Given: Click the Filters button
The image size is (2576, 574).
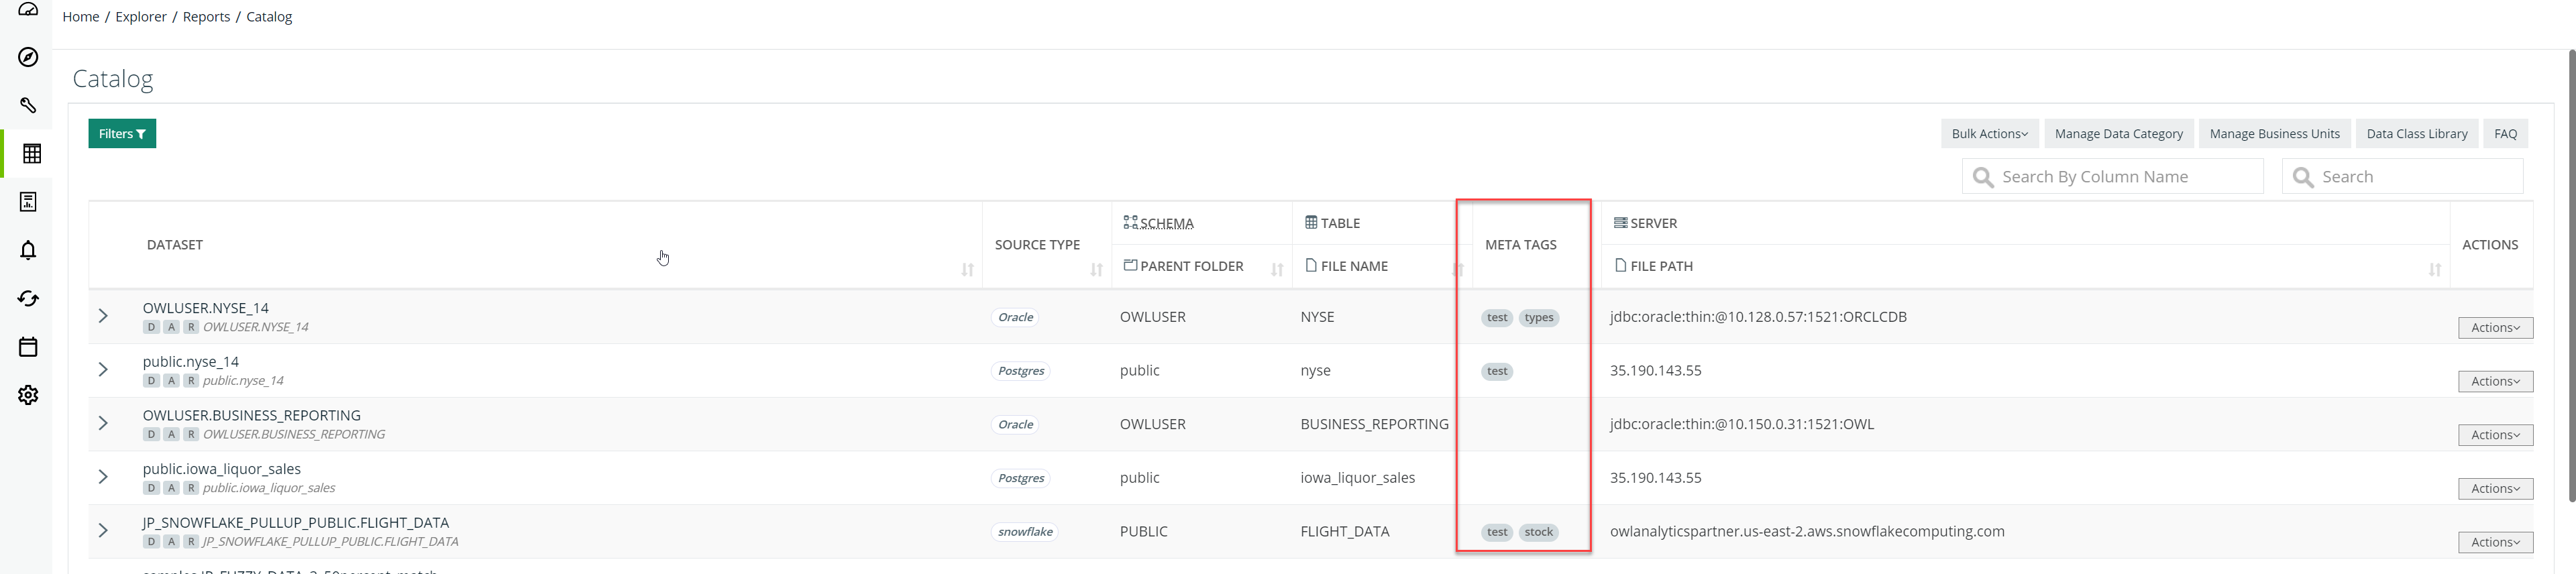Looking at the screenshot, I should pyautogui.click(x=122, y=134).
